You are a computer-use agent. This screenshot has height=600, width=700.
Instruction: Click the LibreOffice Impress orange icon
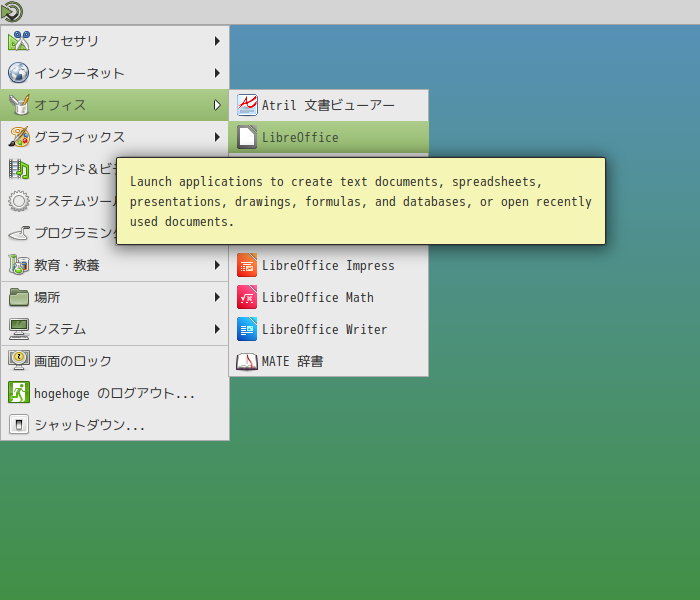(247, 265)
